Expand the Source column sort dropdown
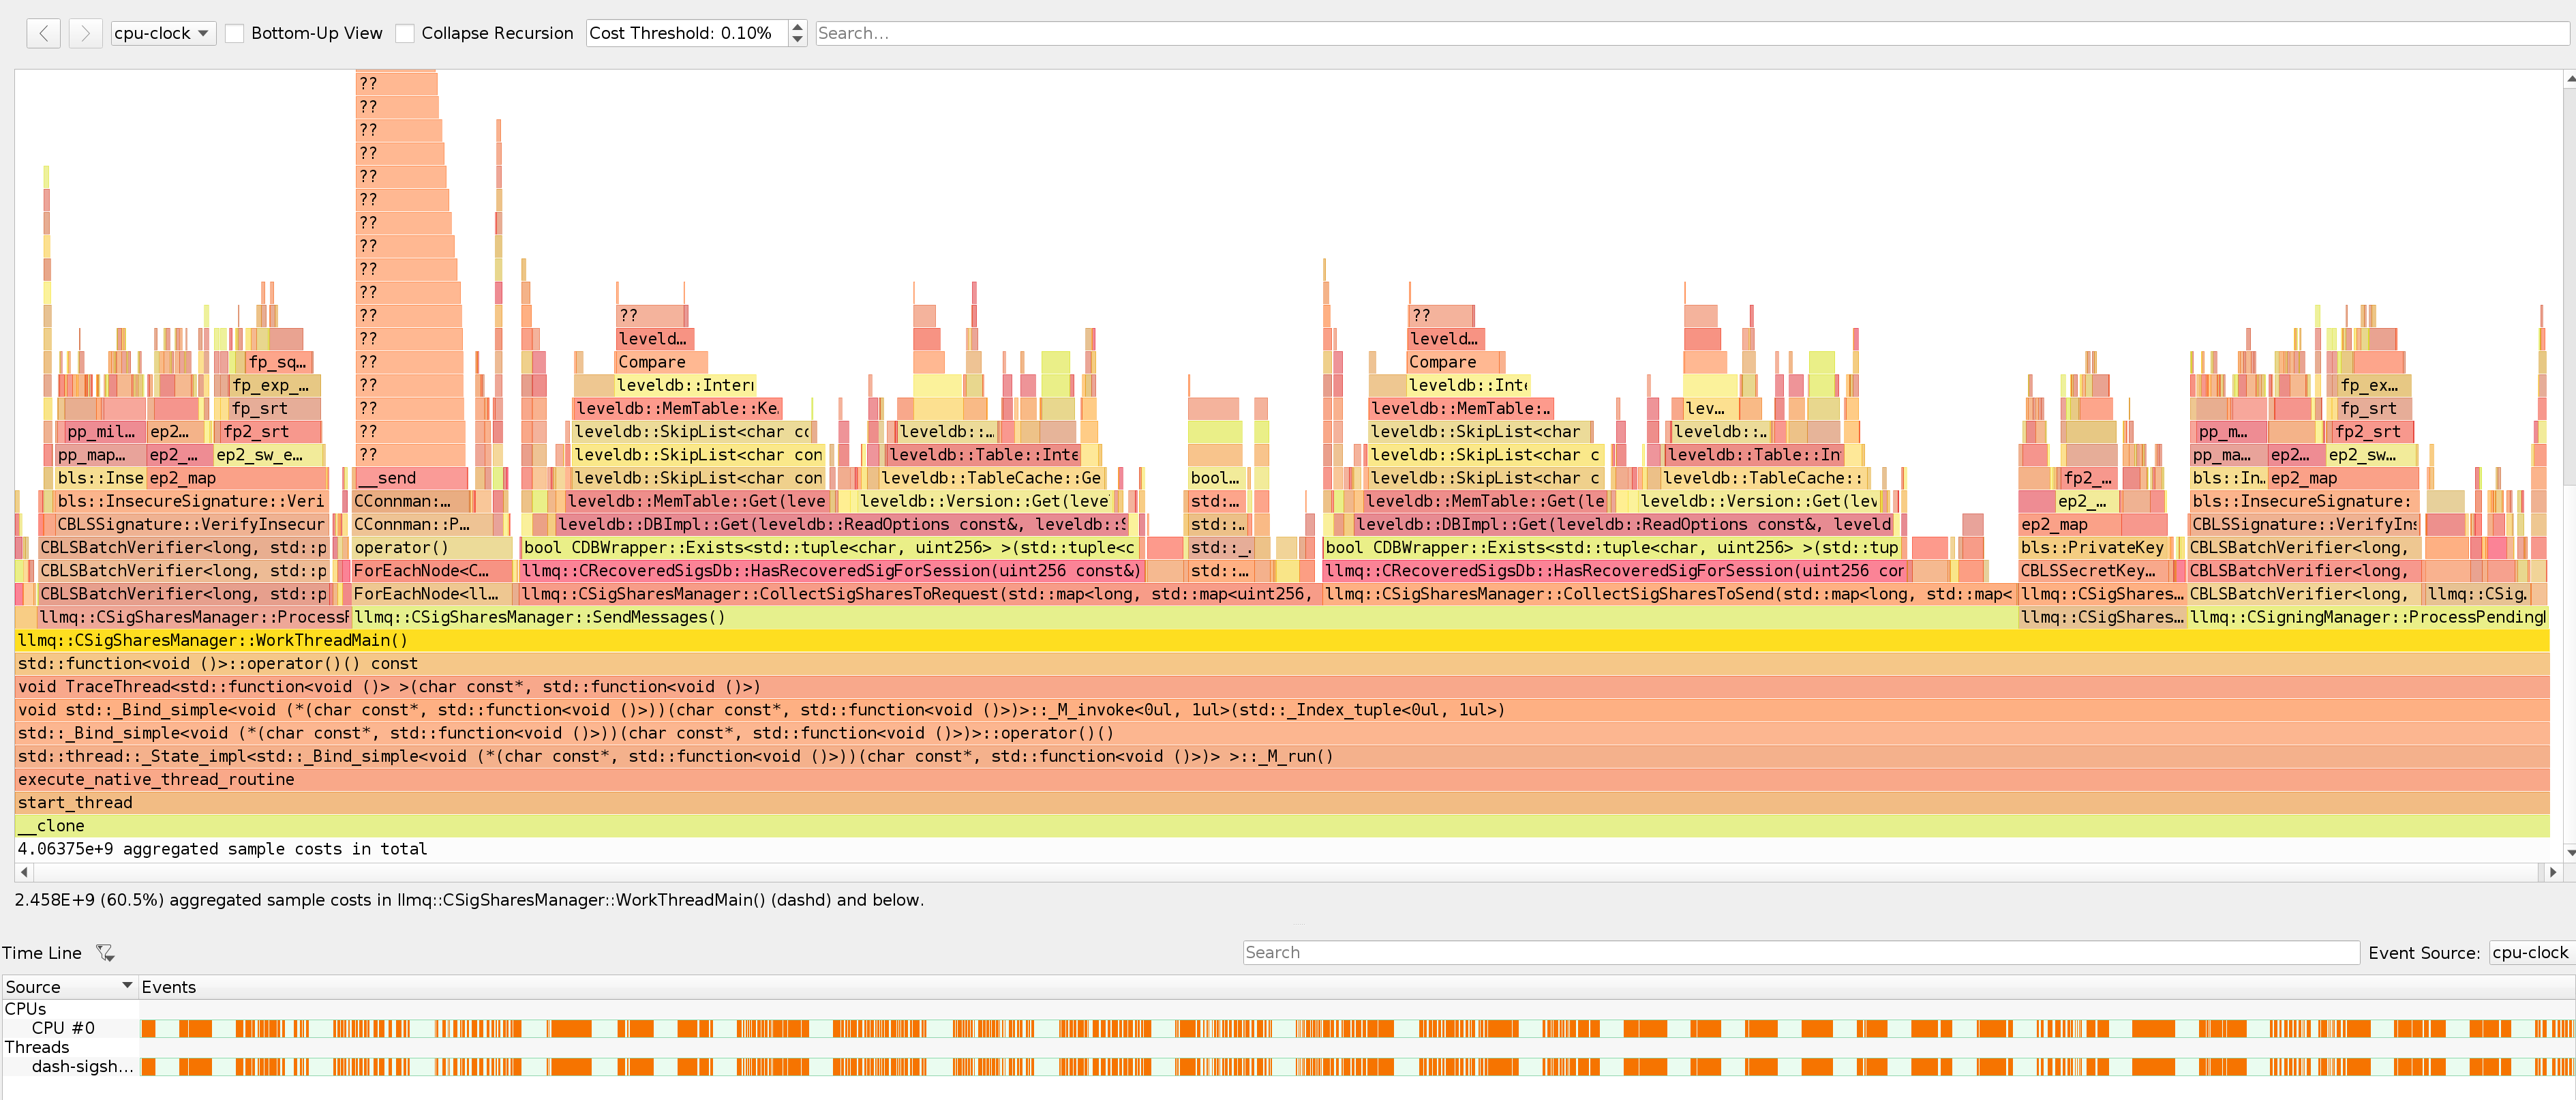This screenshot has width=2576, height=1100. tap(127, 986)
